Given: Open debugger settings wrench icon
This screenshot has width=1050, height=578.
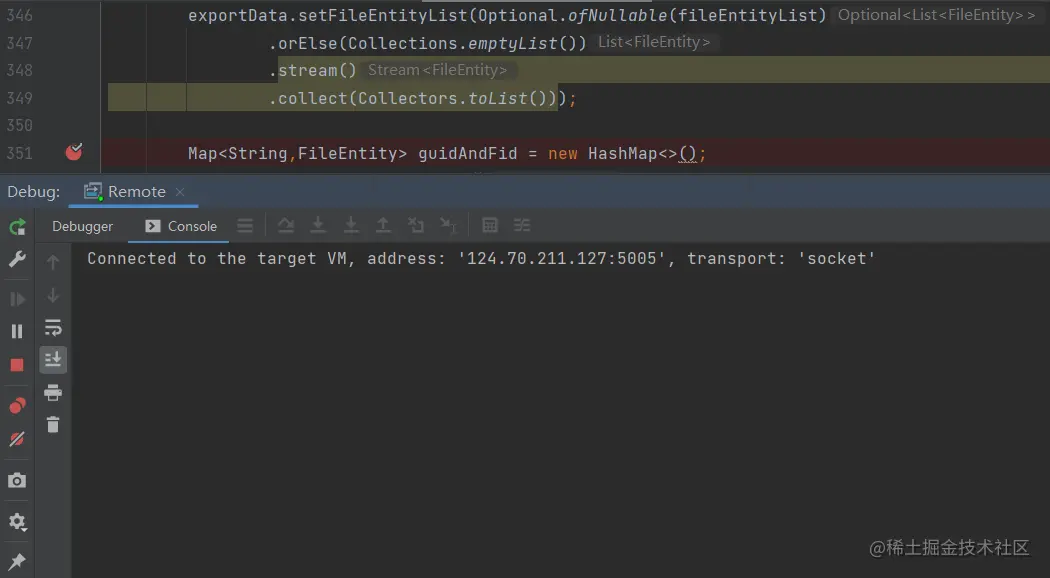Looking at the screenshot, I should [x=17, y=259].
